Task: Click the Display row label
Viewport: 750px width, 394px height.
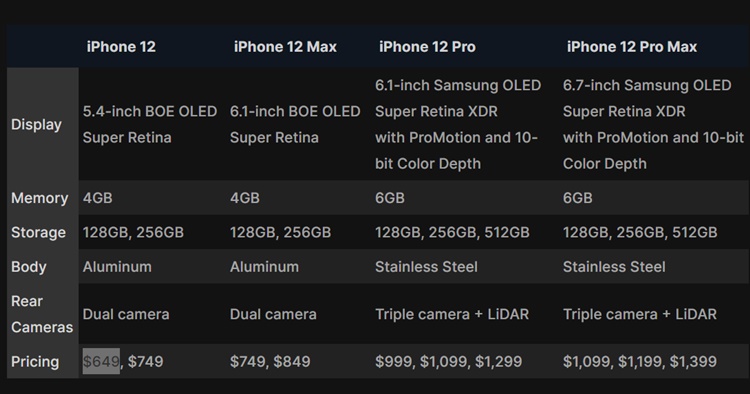Action: pos(36,124)
